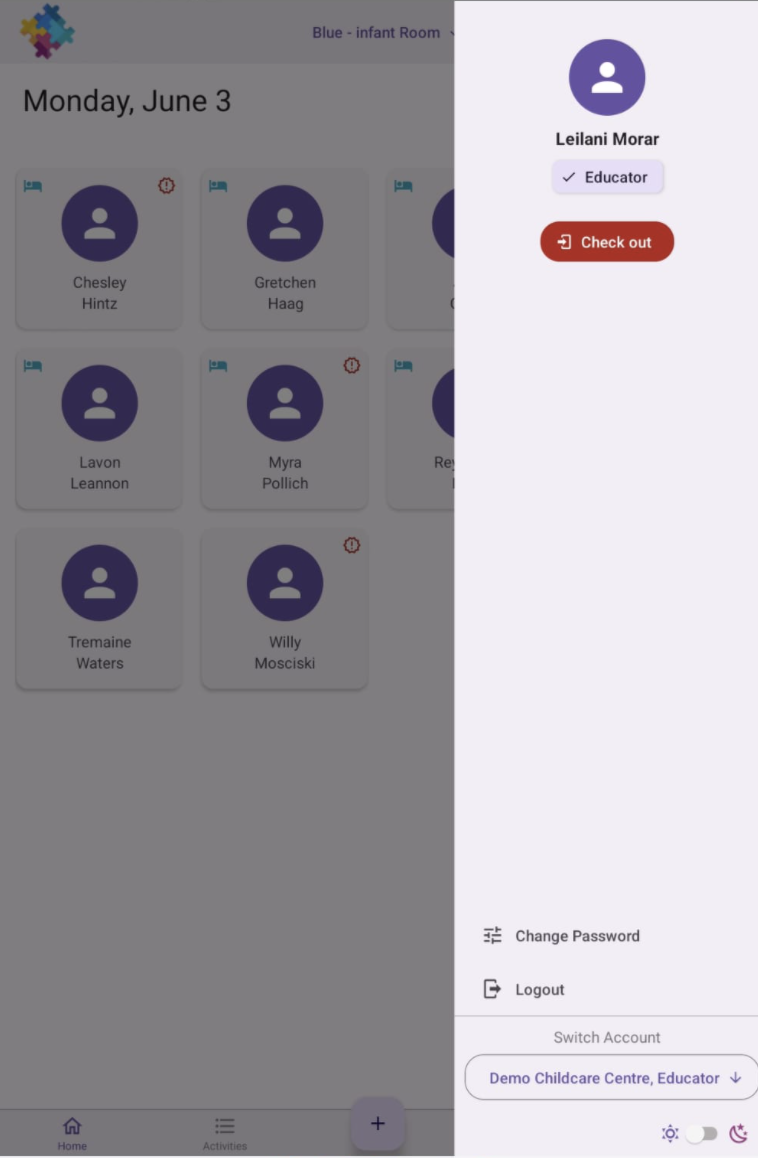Click Leilani Morar's profile avatar
The height and width of the screenshot is (1158, 758).
click(x=607, y=77)
